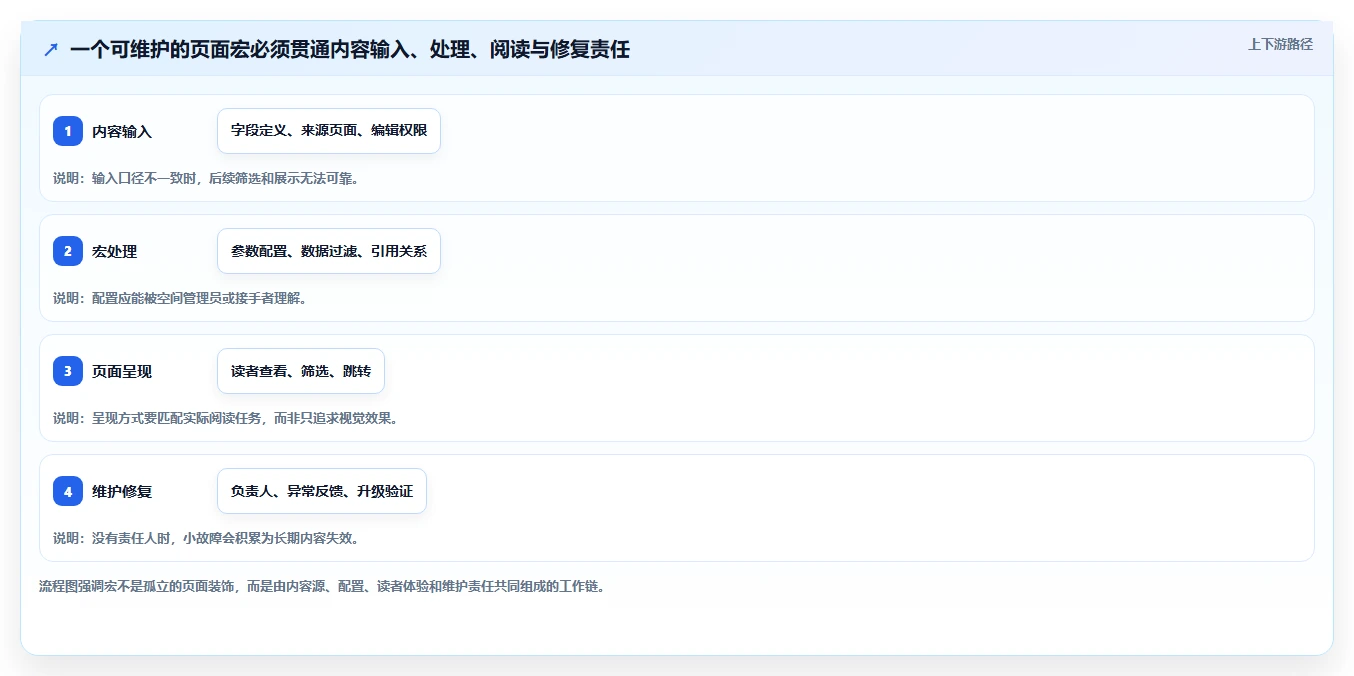This screenshot has width=1354, height=676.
Task: Click note 配置应能被空间管理员或接手者理解
Action: point(179,298)
